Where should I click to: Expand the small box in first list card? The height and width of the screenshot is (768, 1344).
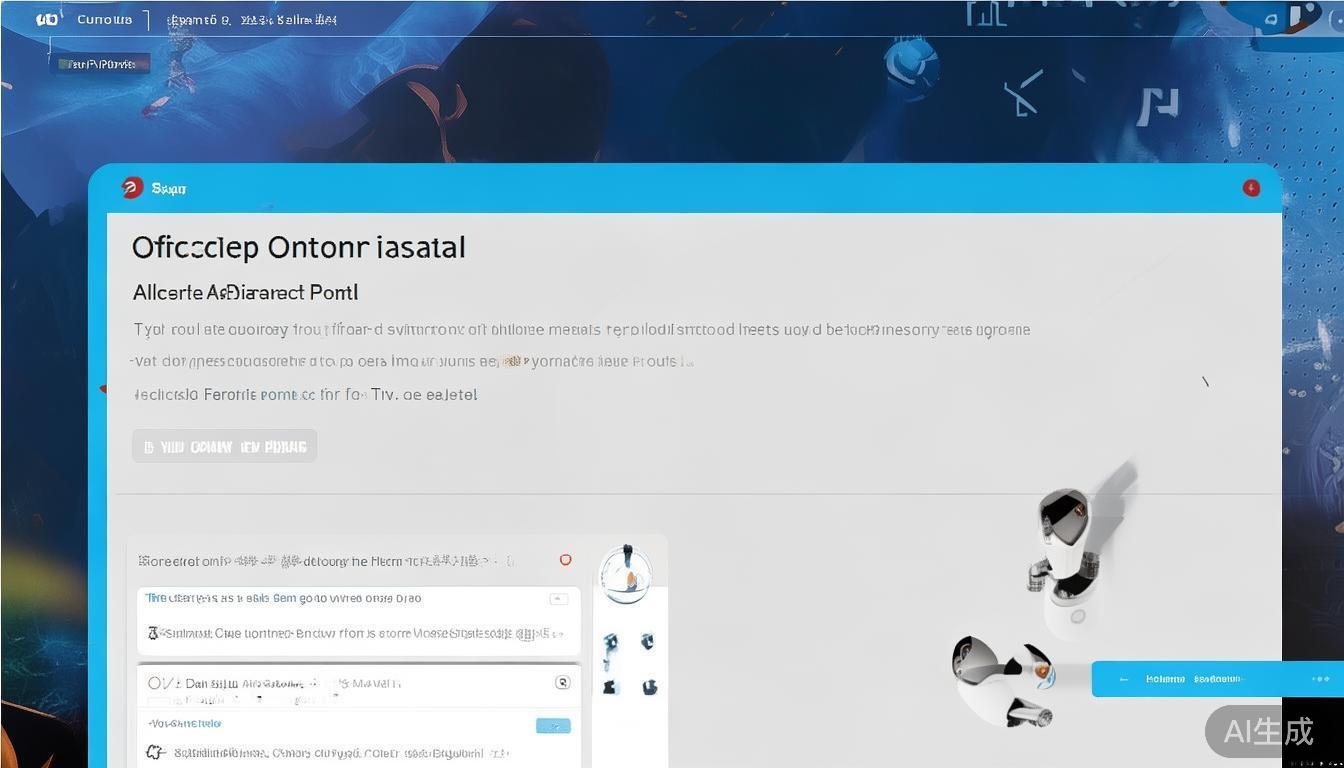559,599
